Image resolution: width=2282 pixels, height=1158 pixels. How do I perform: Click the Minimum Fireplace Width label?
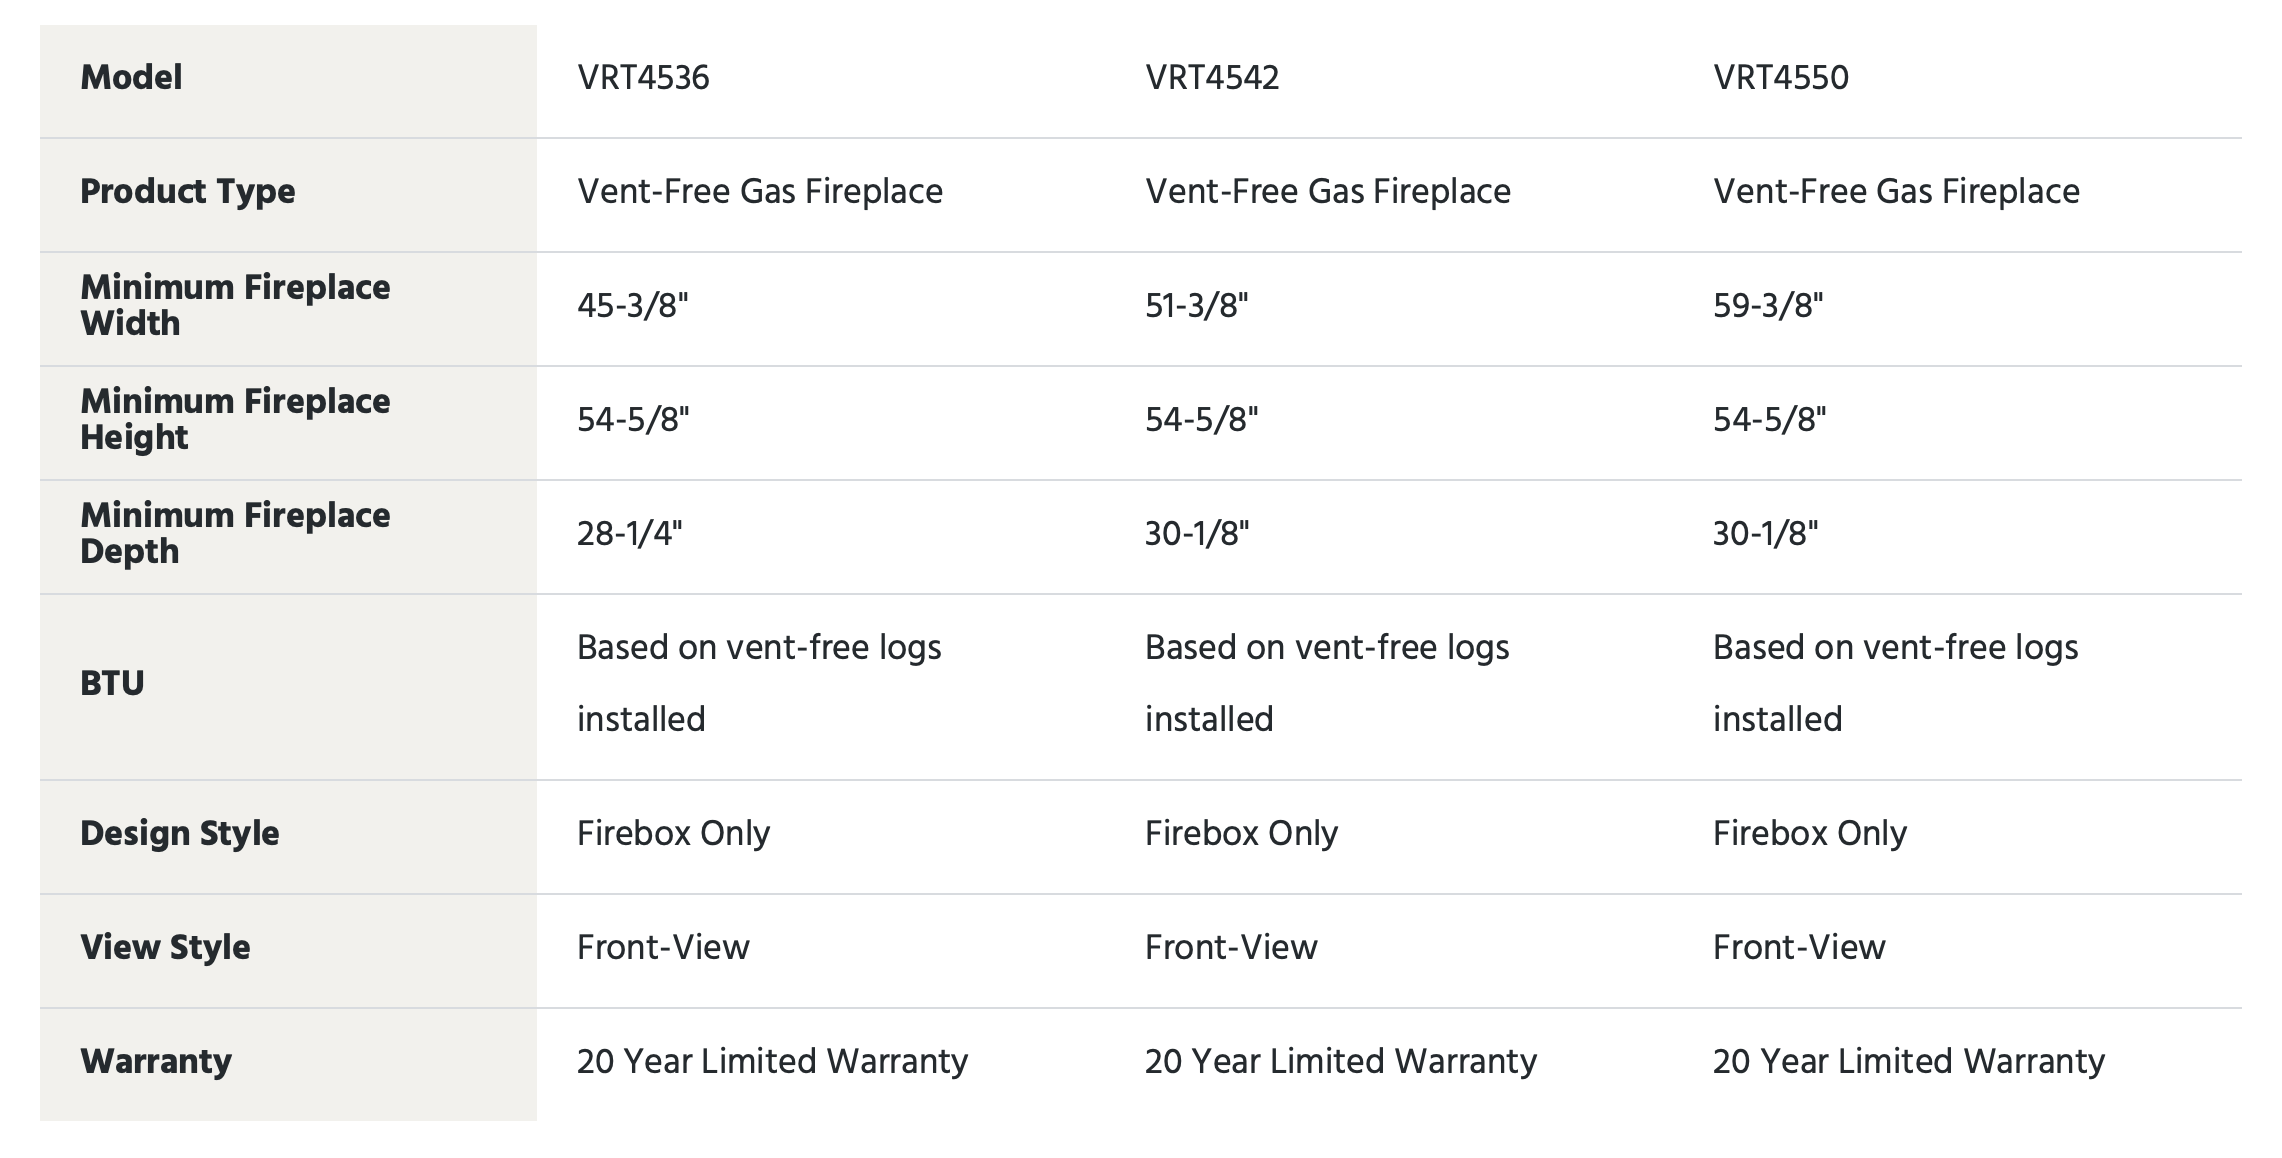click(235, 305)
